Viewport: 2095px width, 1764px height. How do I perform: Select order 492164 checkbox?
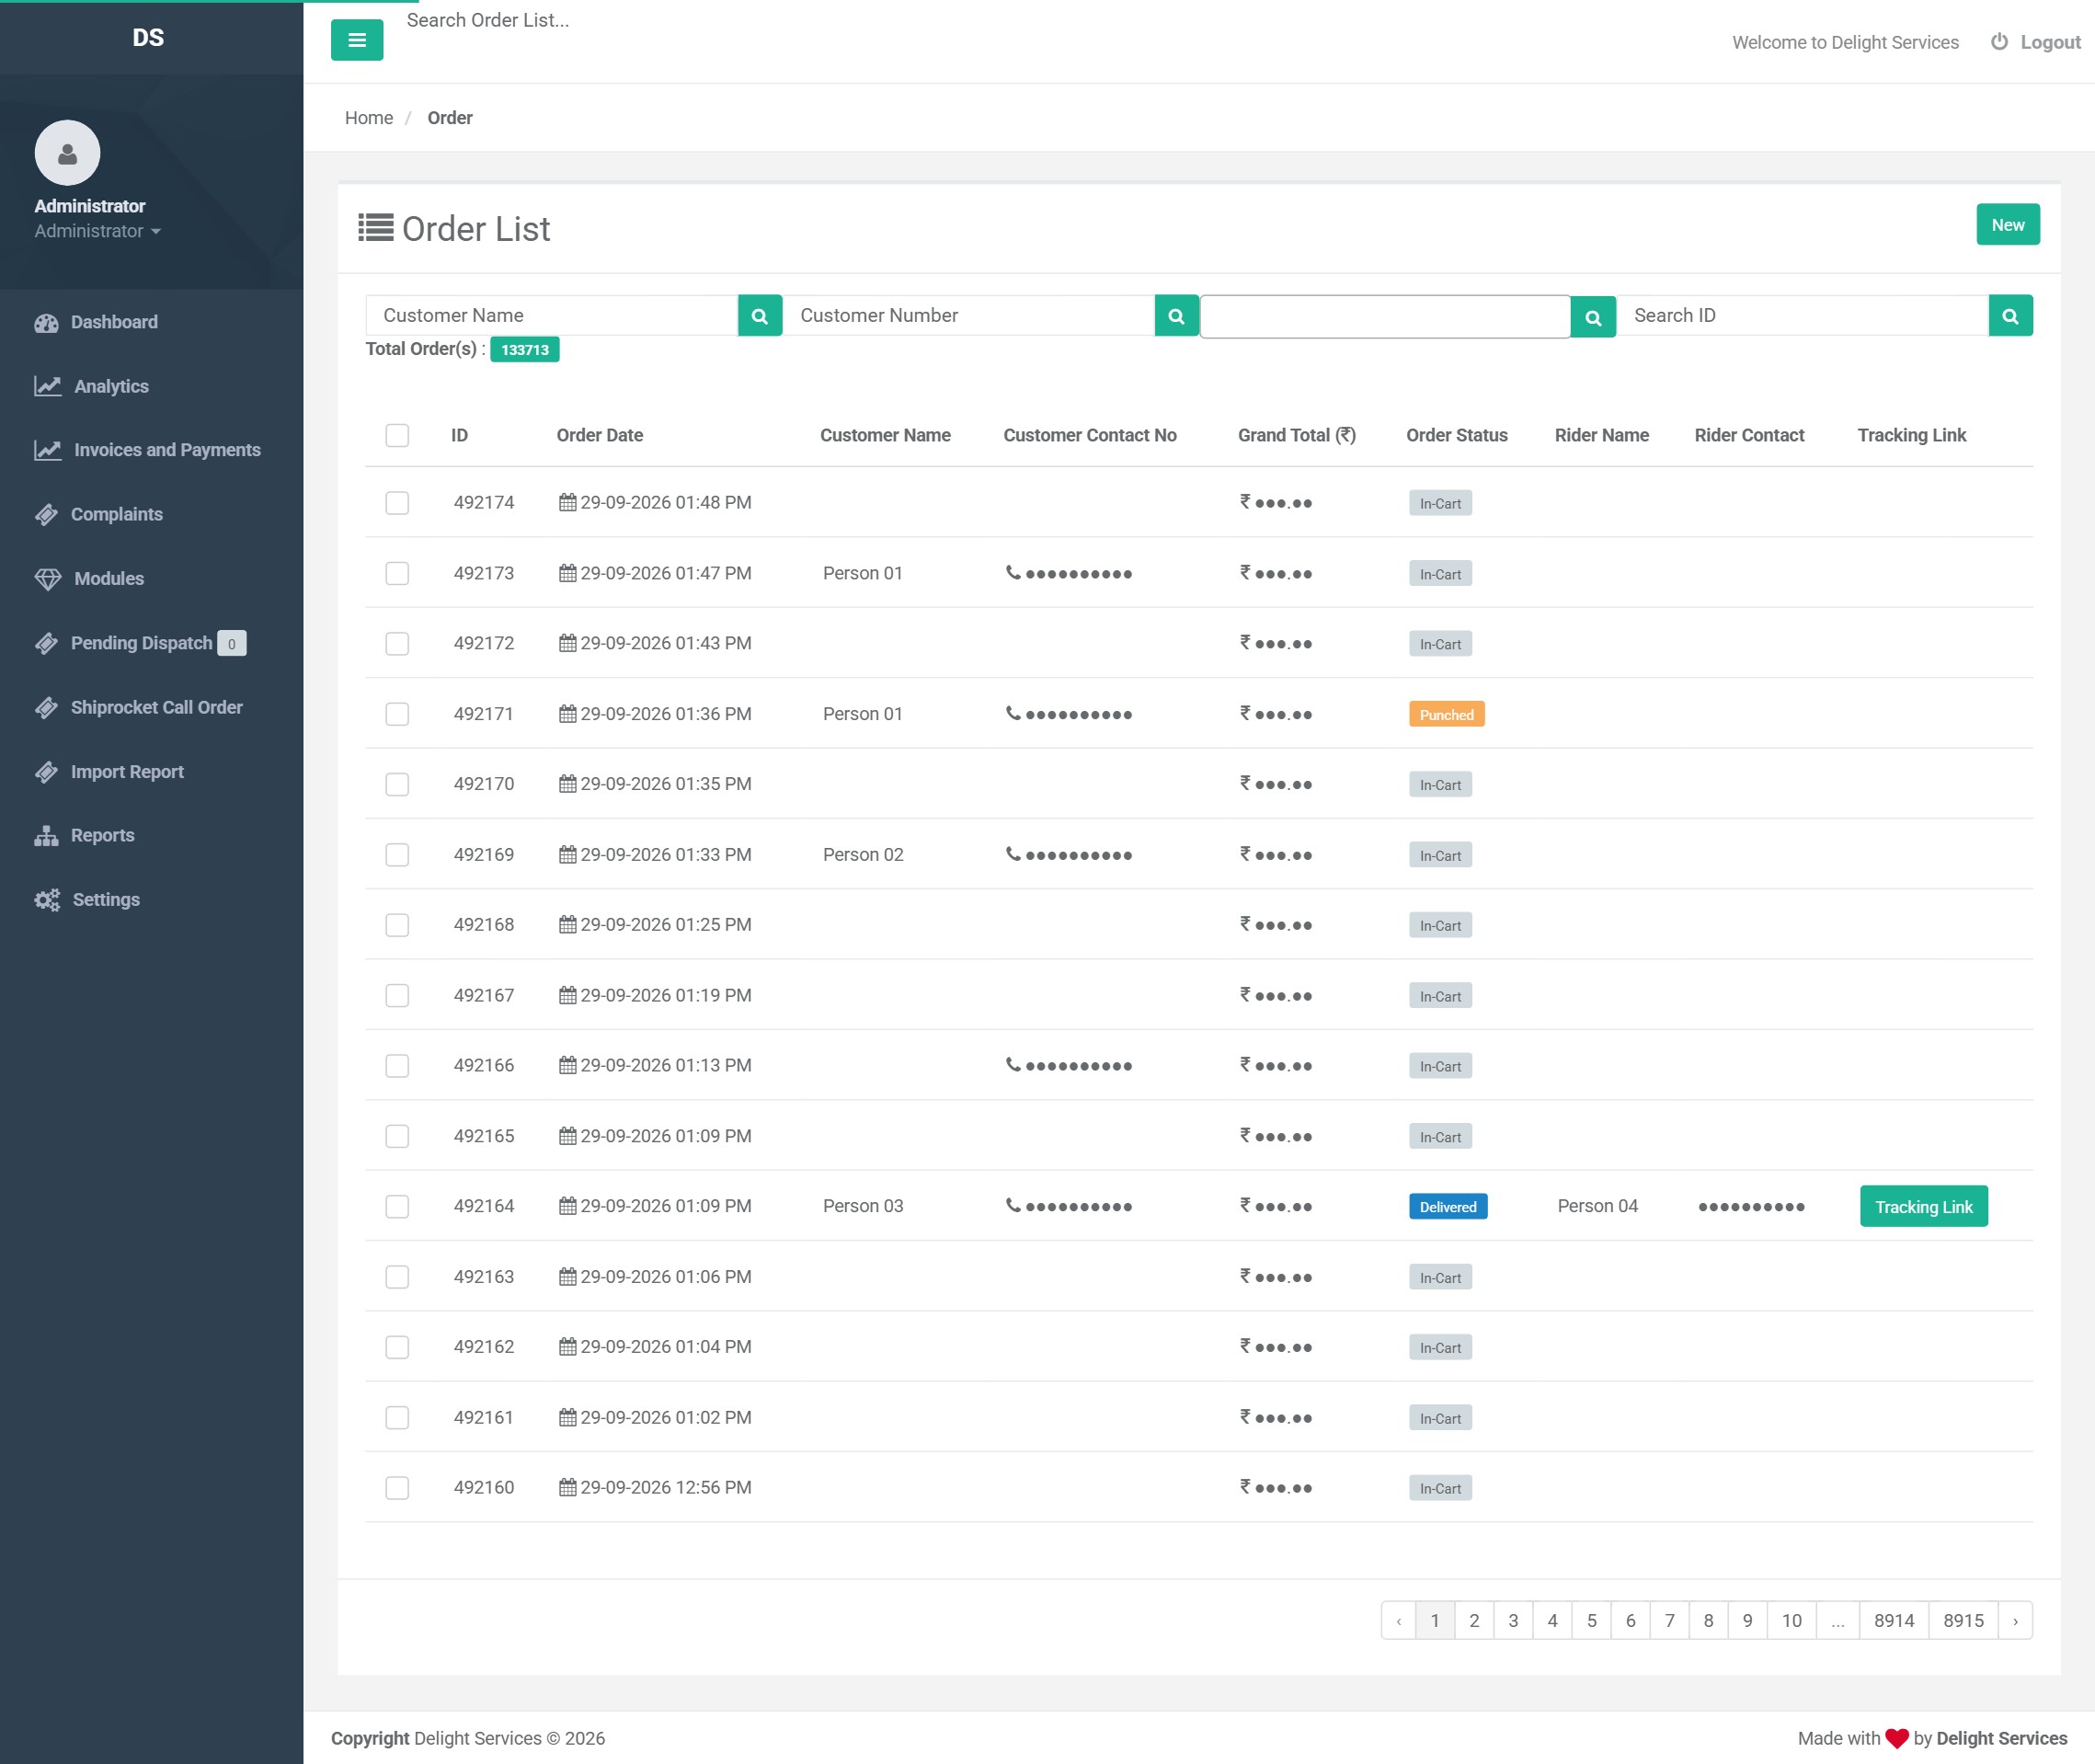[397, 1207]
